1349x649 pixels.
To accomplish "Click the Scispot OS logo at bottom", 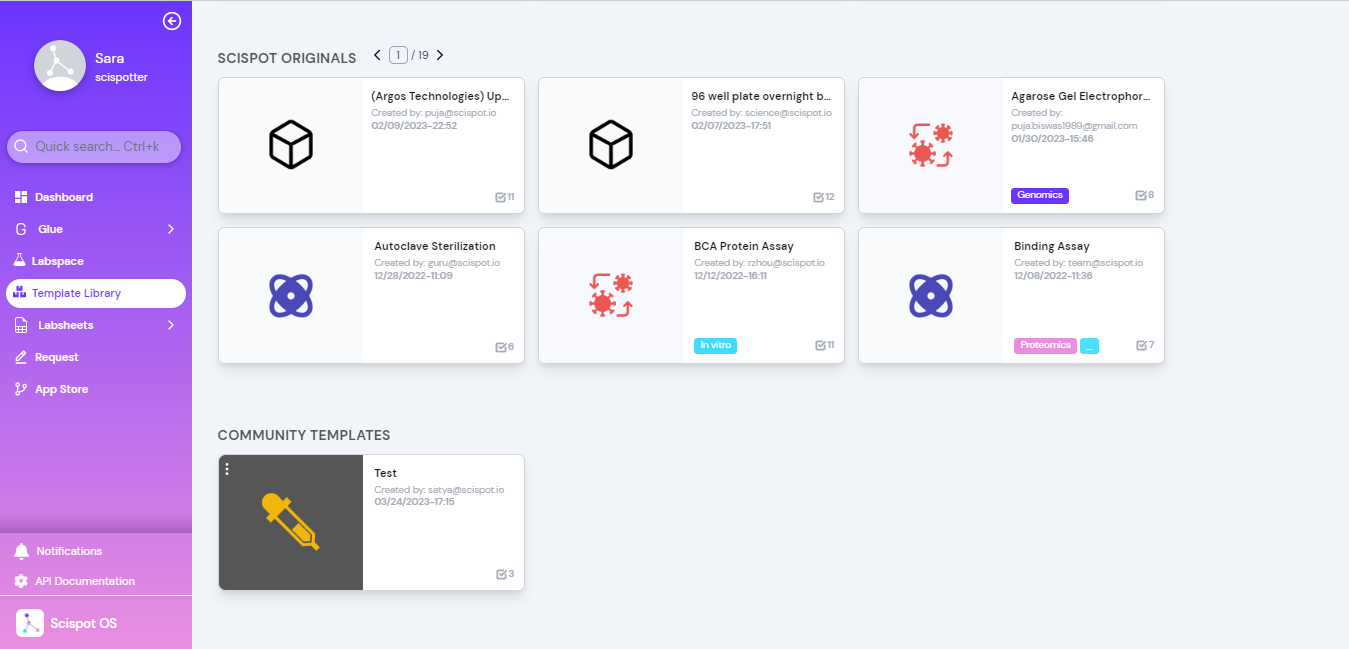I will [x=30, y=622].
